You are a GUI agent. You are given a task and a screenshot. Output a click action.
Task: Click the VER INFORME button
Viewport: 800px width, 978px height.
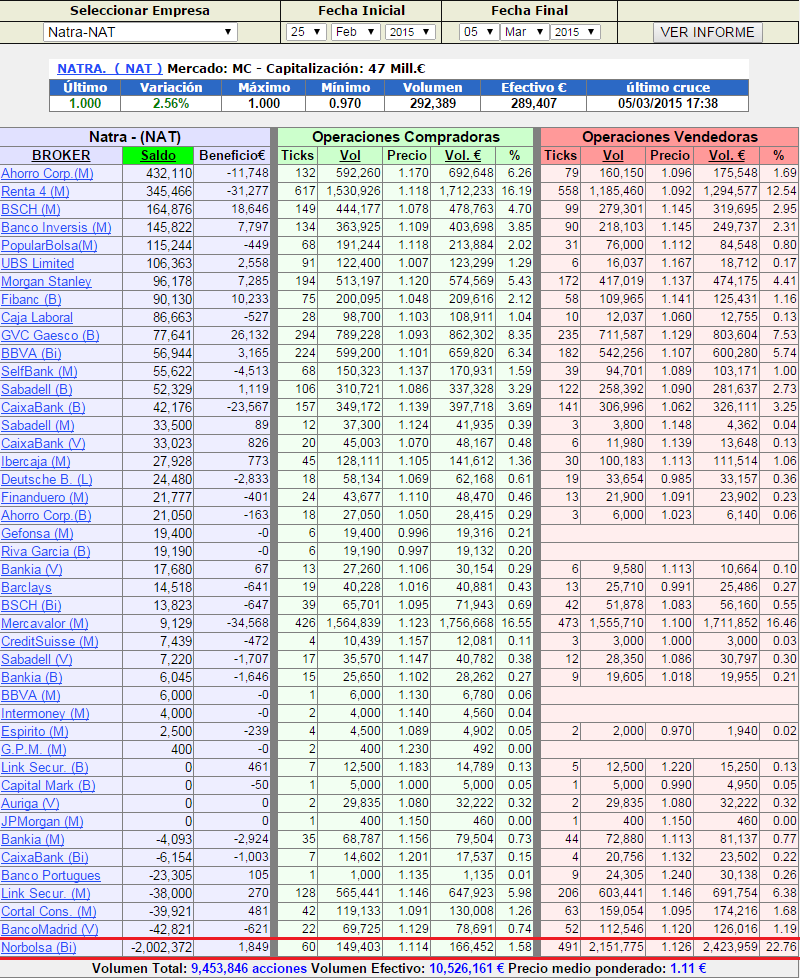[708, 32]
